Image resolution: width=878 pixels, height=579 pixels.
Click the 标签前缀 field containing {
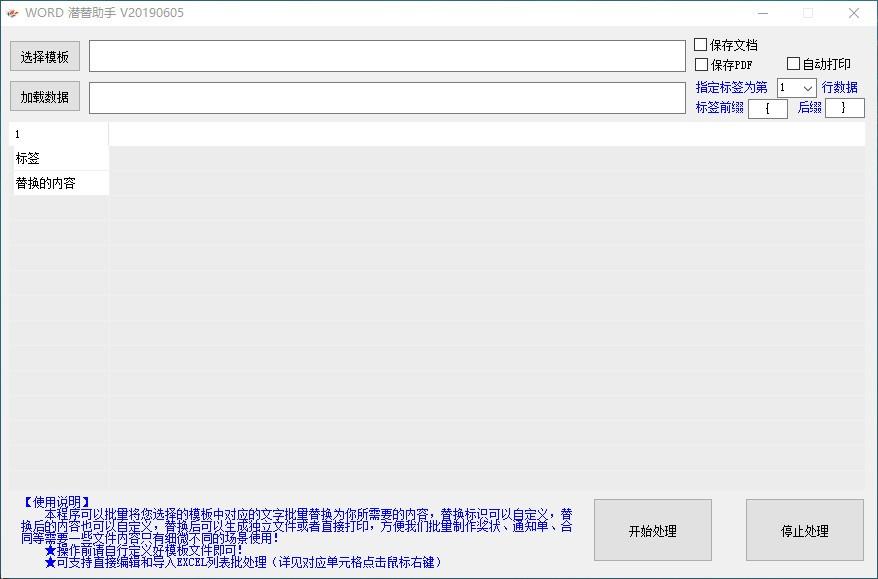pyautogui.click(x=768, y=107)
